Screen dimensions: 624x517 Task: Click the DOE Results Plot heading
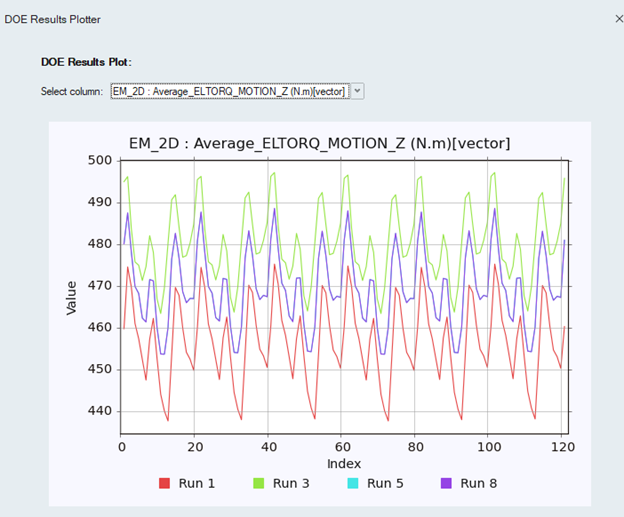click(86, 62)
